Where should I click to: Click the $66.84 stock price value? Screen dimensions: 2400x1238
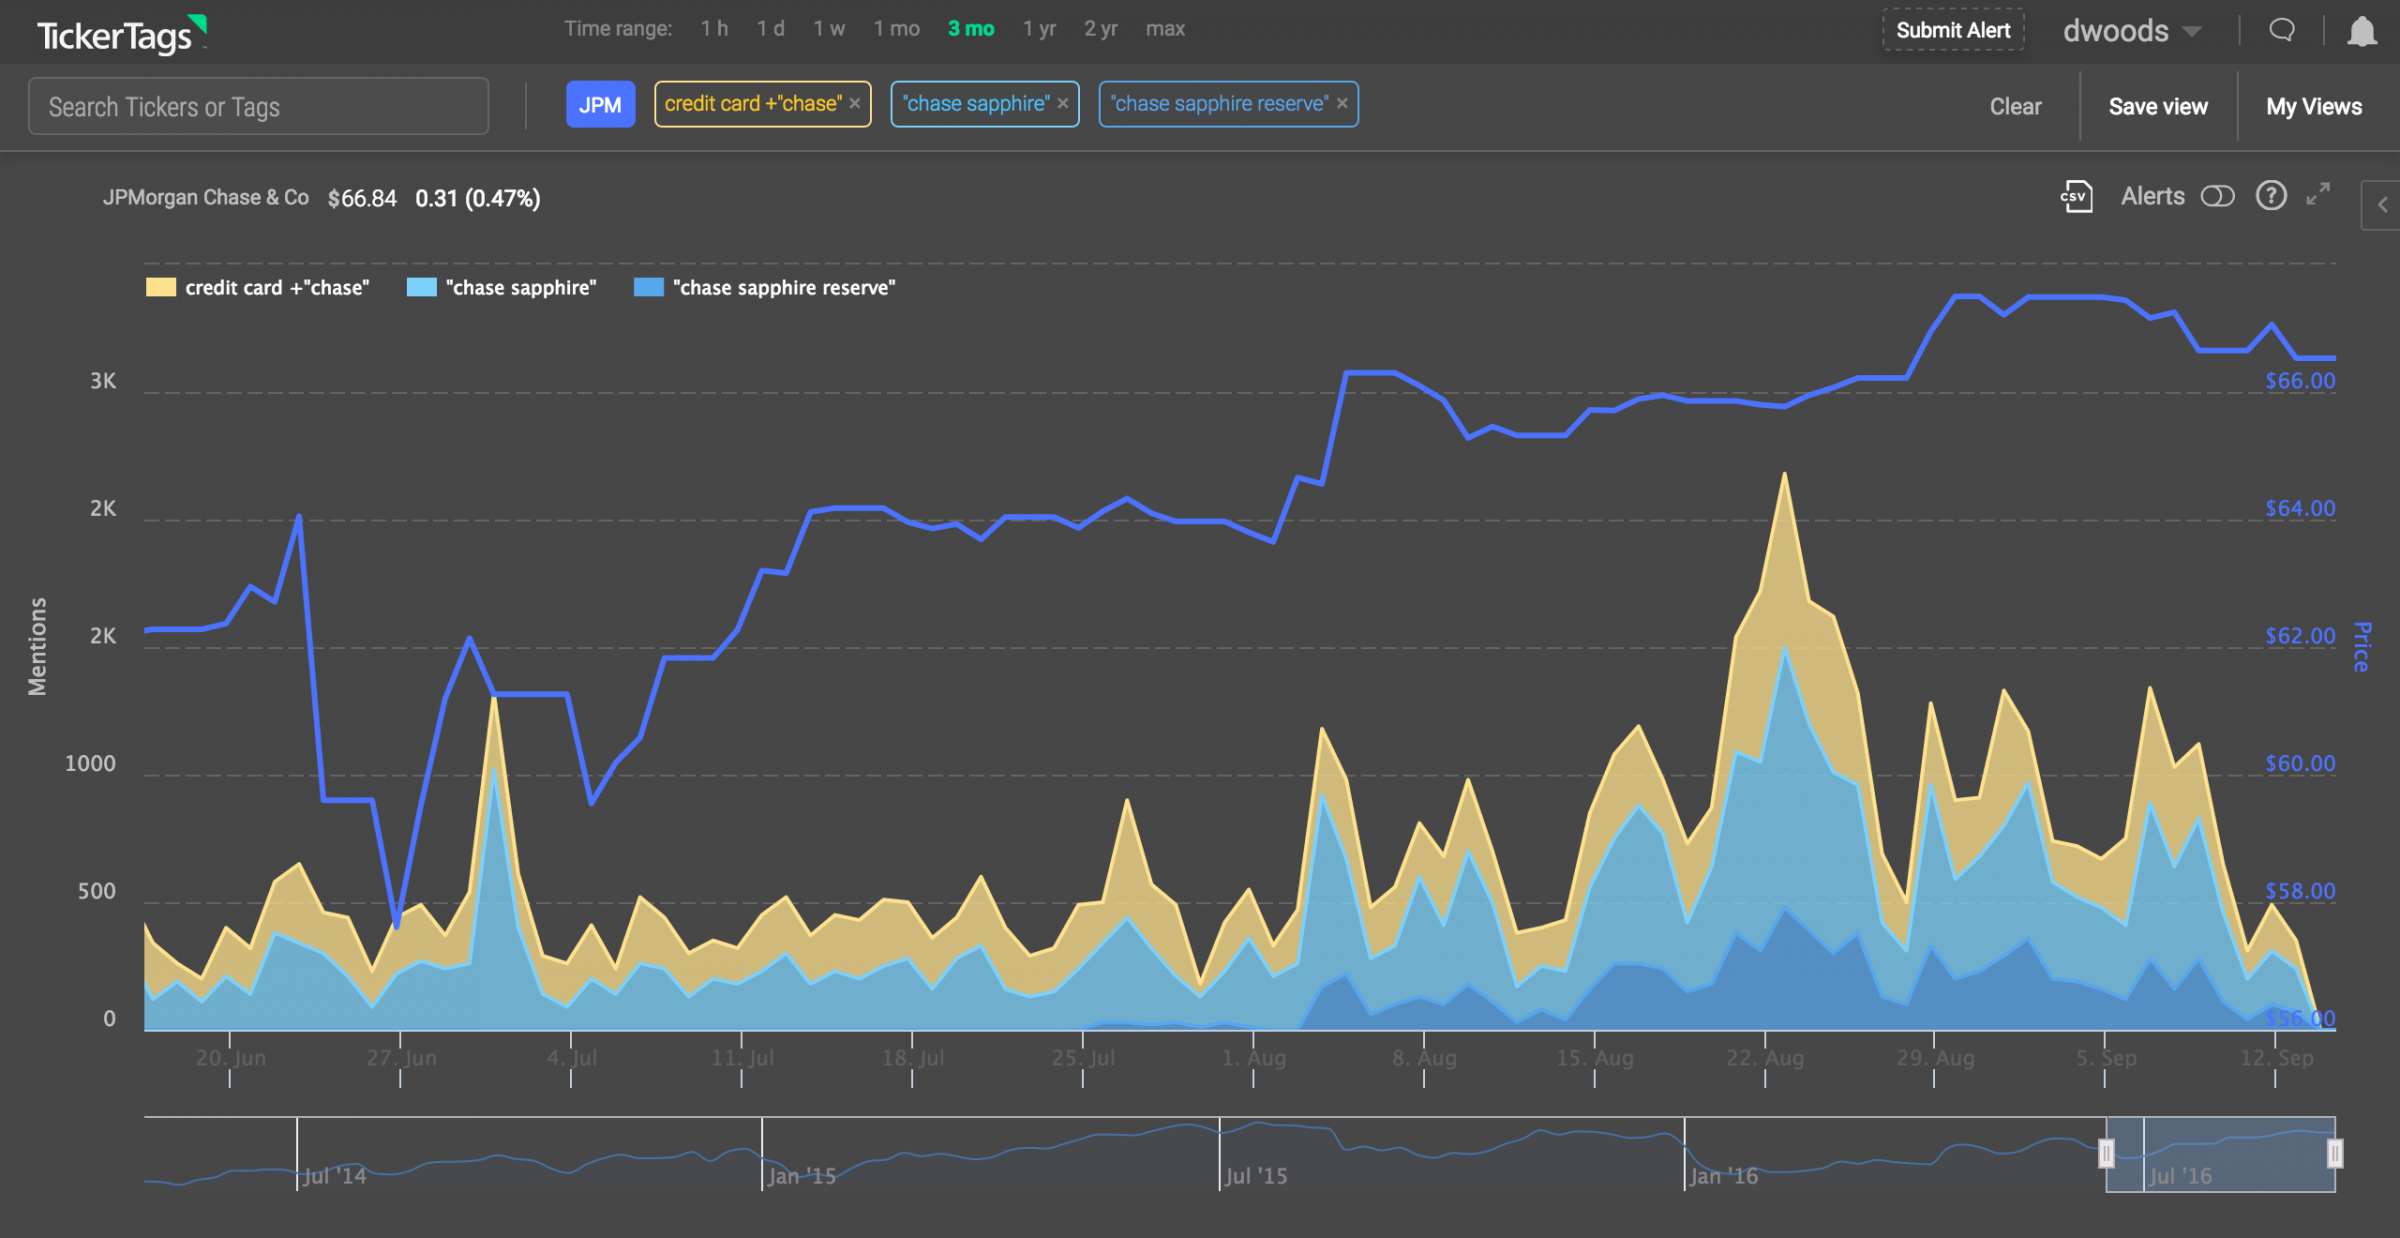[x=362, y=198]
